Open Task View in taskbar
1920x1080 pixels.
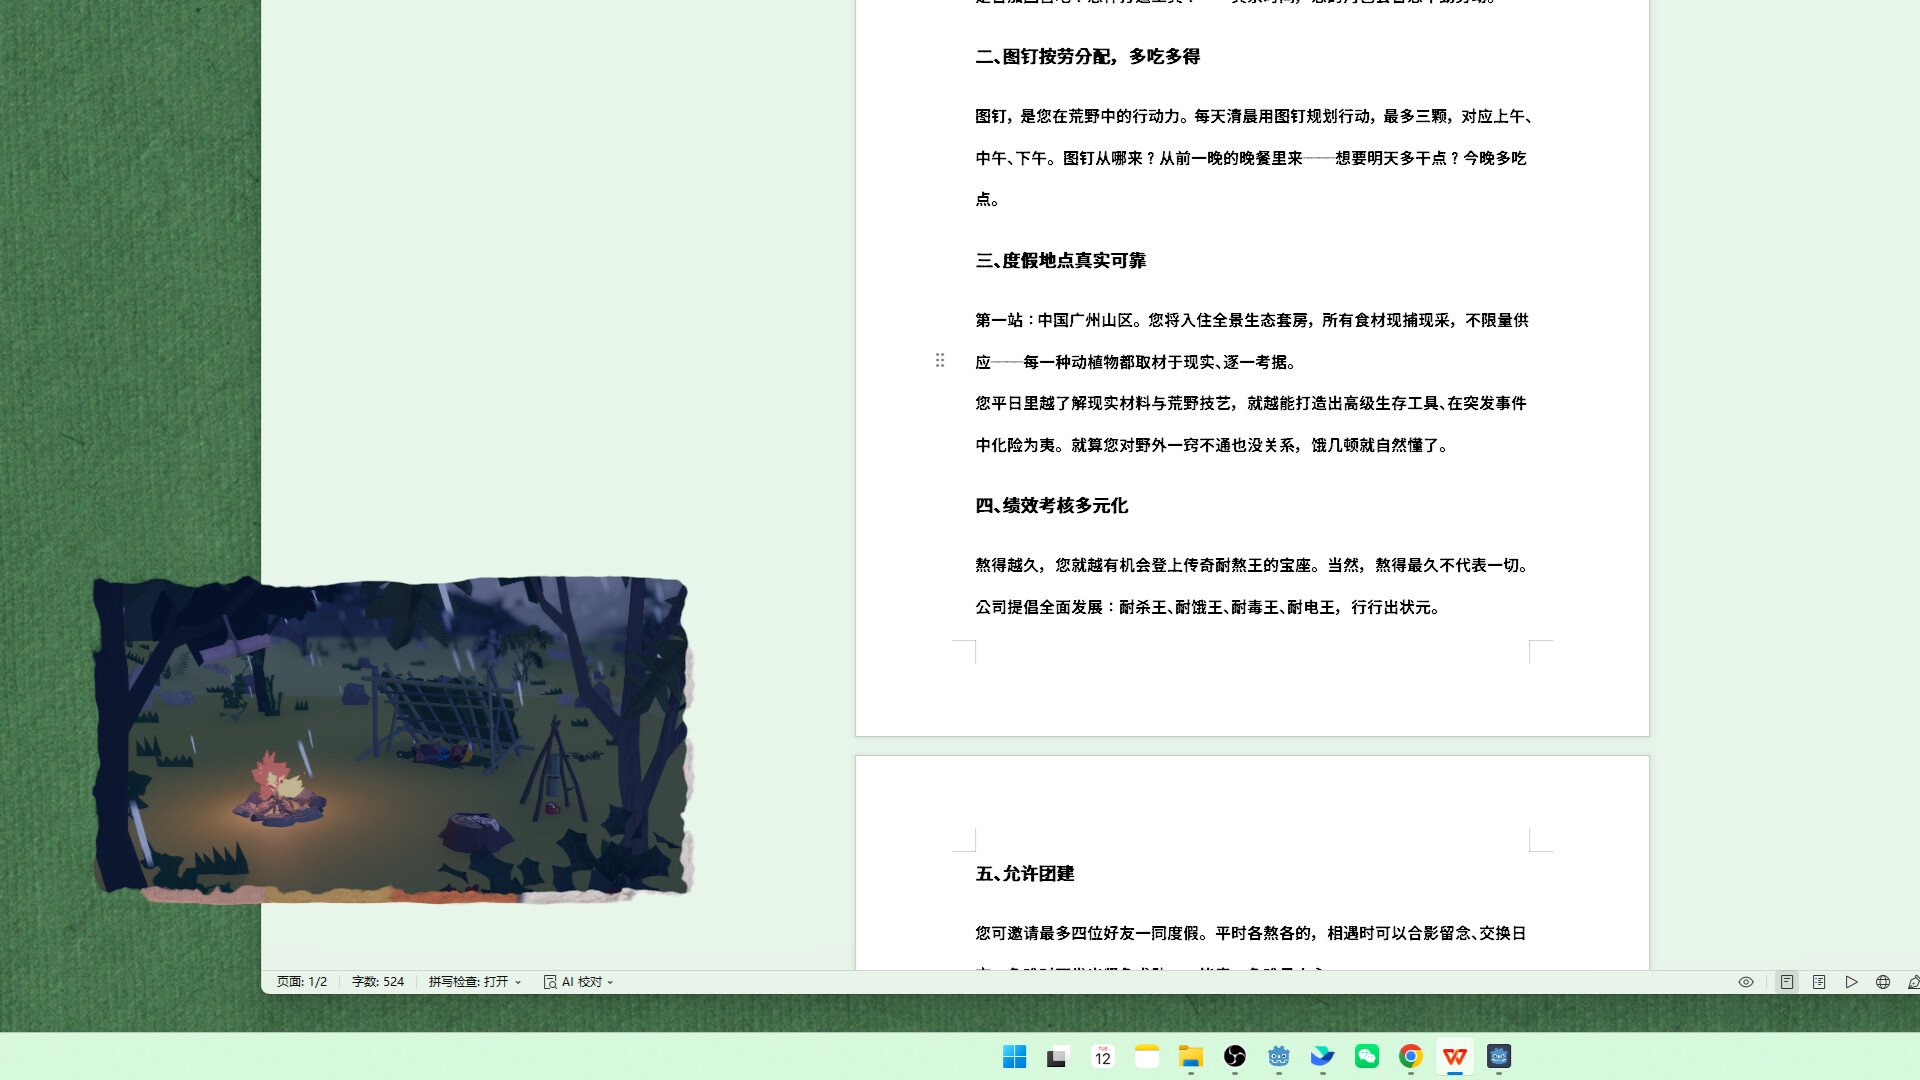tap(1058, 1057)
